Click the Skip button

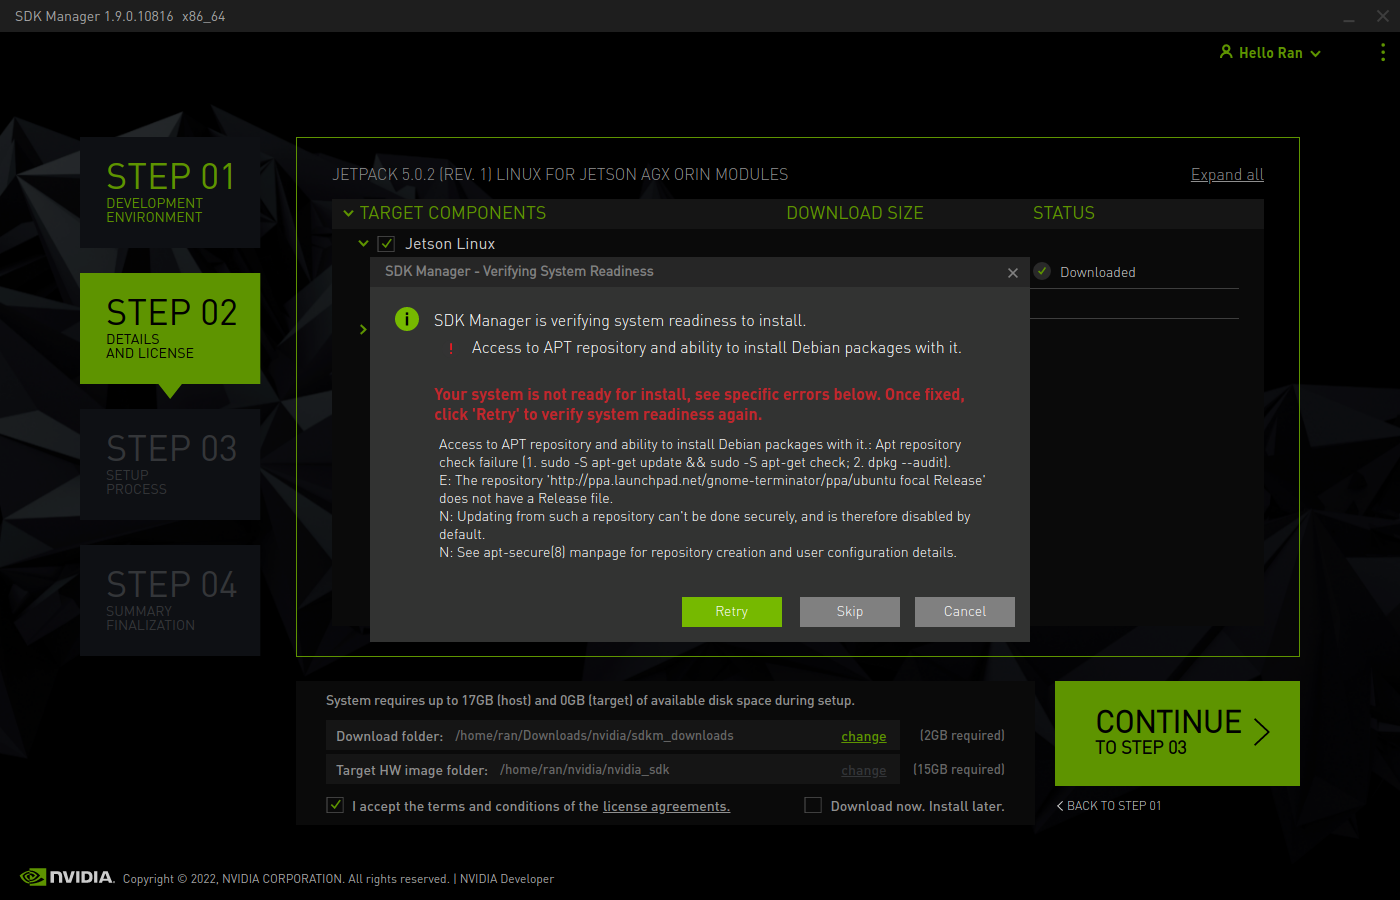850,612
